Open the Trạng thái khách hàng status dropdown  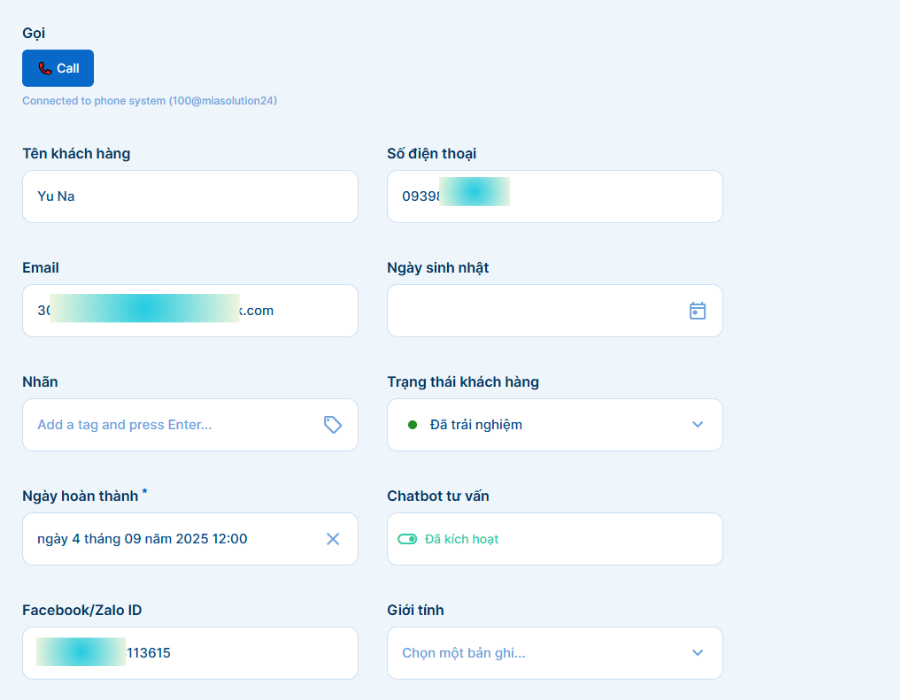[x=555, y=424]
